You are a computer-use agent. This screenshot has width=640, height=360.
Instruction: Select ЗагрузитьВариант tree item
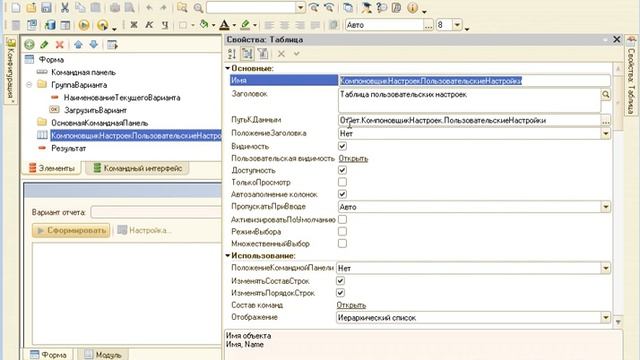tap(95, 110)
